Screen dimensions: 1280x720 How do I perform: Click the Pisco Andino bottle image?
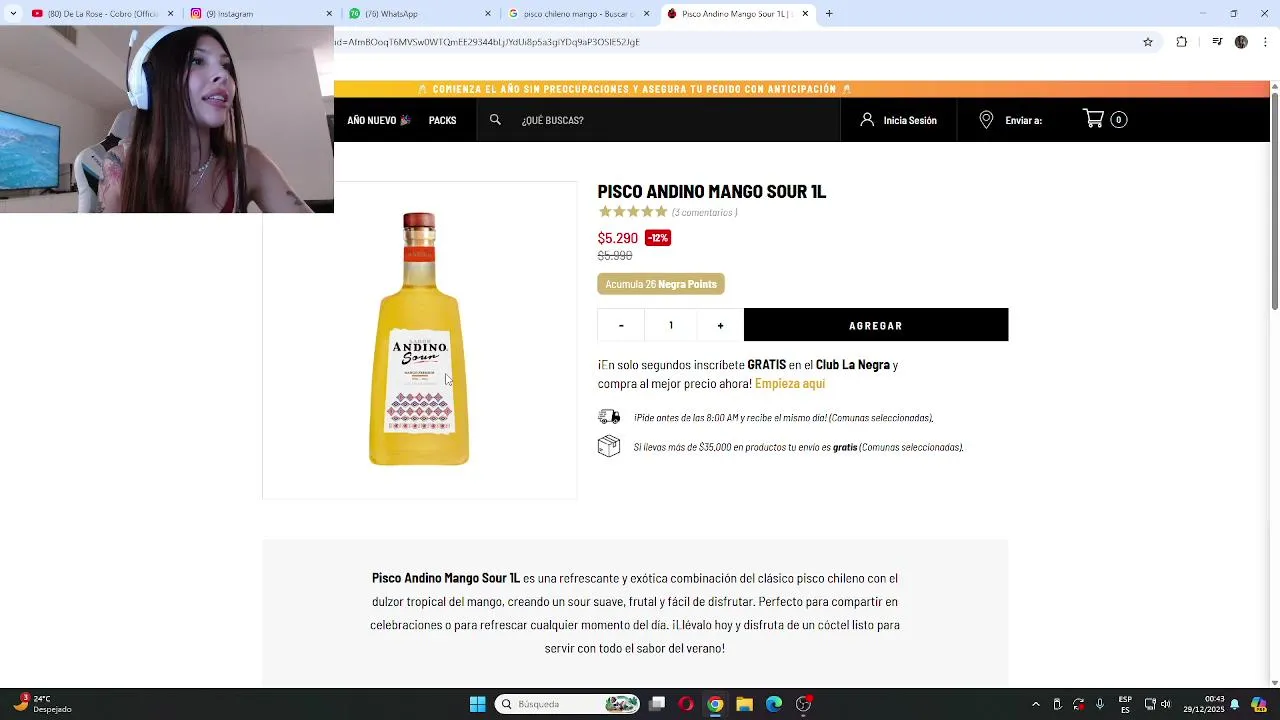coord(419,338)
